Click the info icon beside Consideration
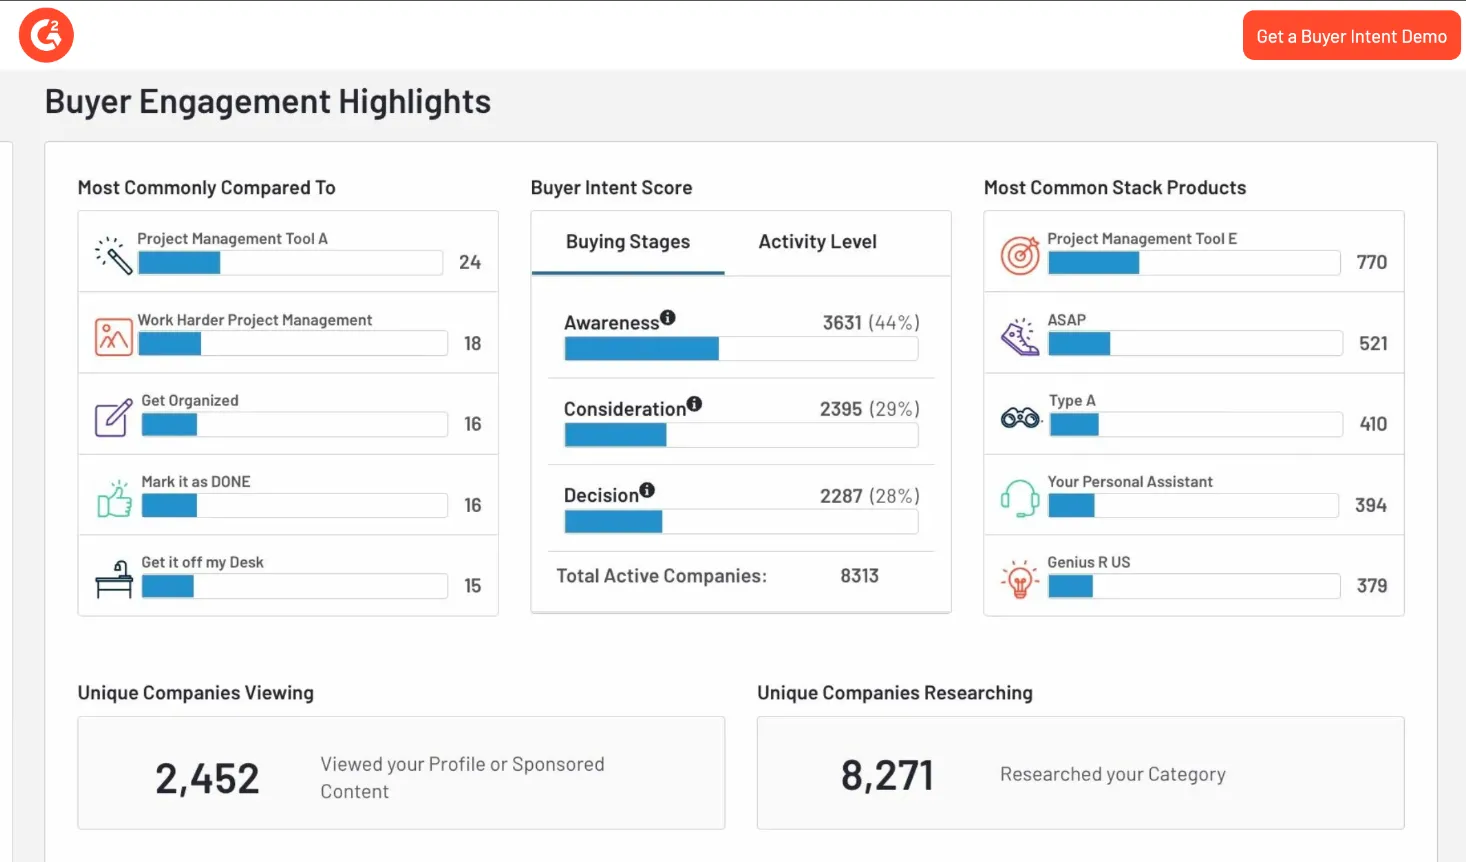 (694, 404)
